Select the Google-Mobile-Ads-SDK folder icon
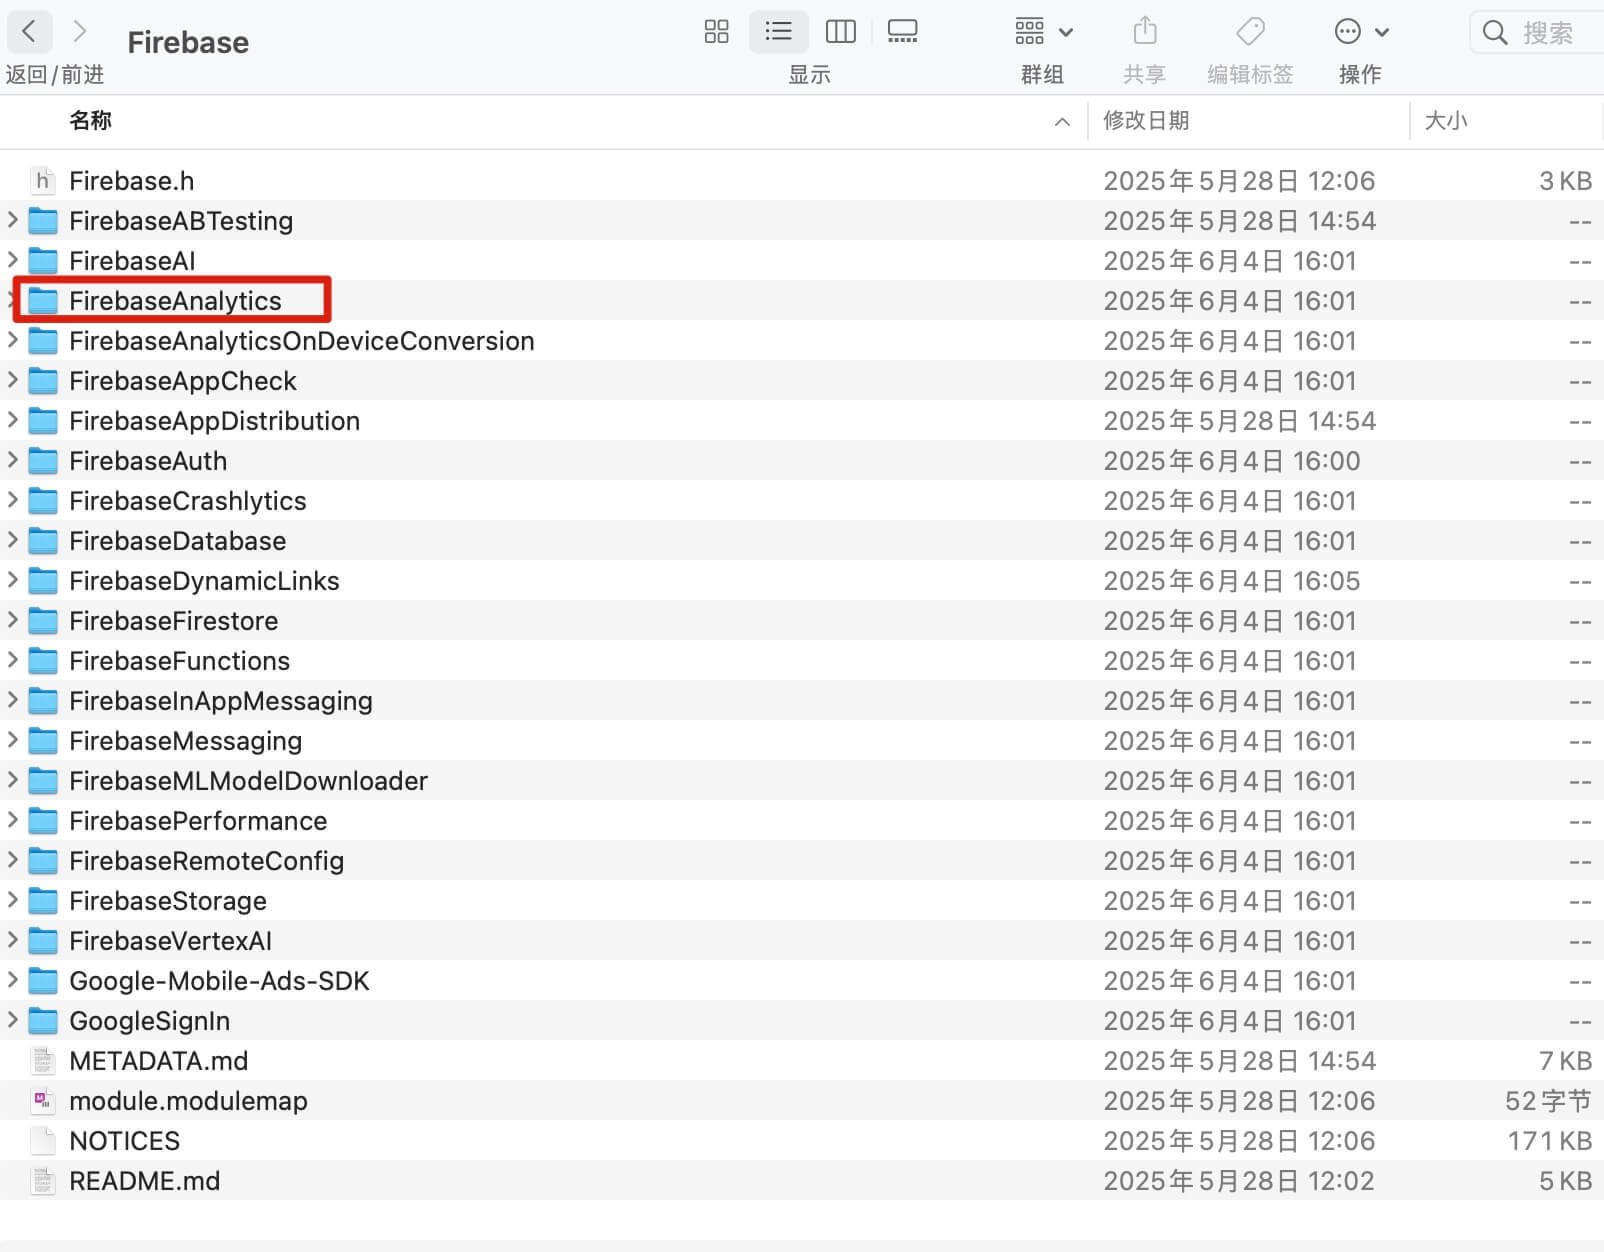This screenshot has width=1604, height=1252. [43, 981]
